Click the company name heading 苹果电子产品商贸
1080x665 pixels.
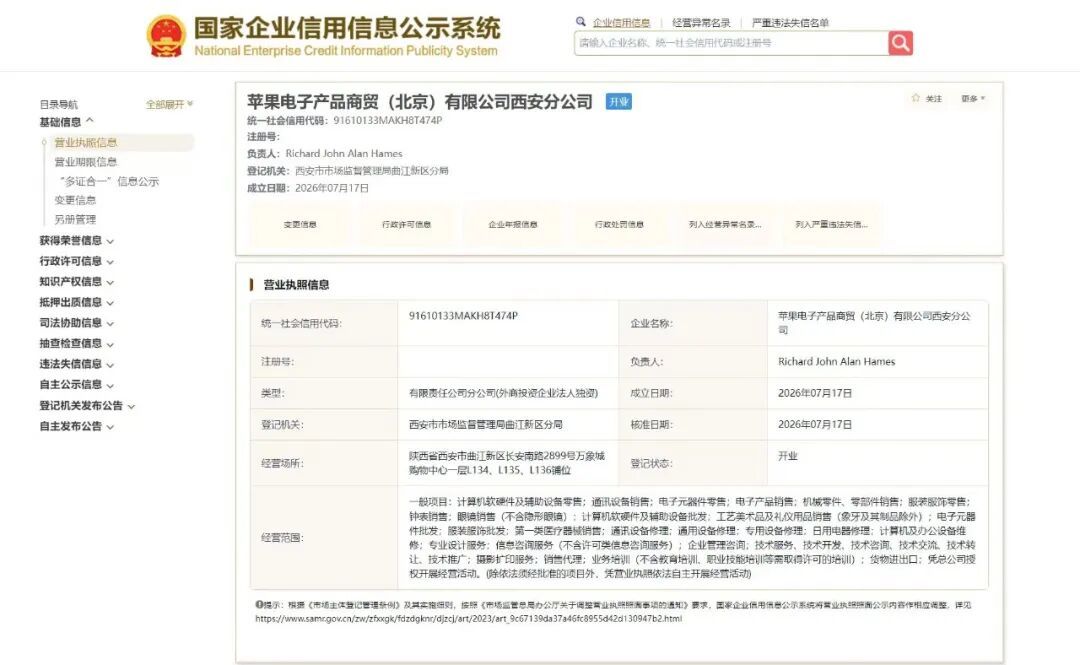tap(419, 102)
